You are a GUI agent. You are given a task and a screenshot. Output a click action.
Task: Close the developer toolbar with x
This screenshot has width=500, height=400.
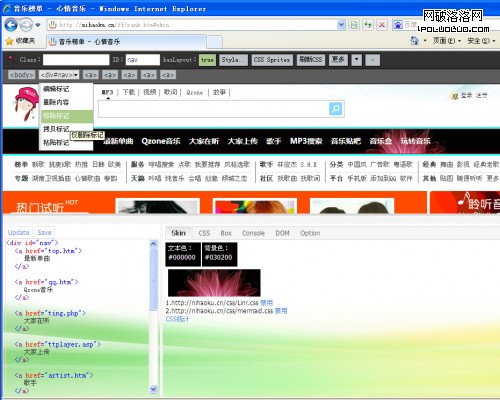tap(373, 60)
